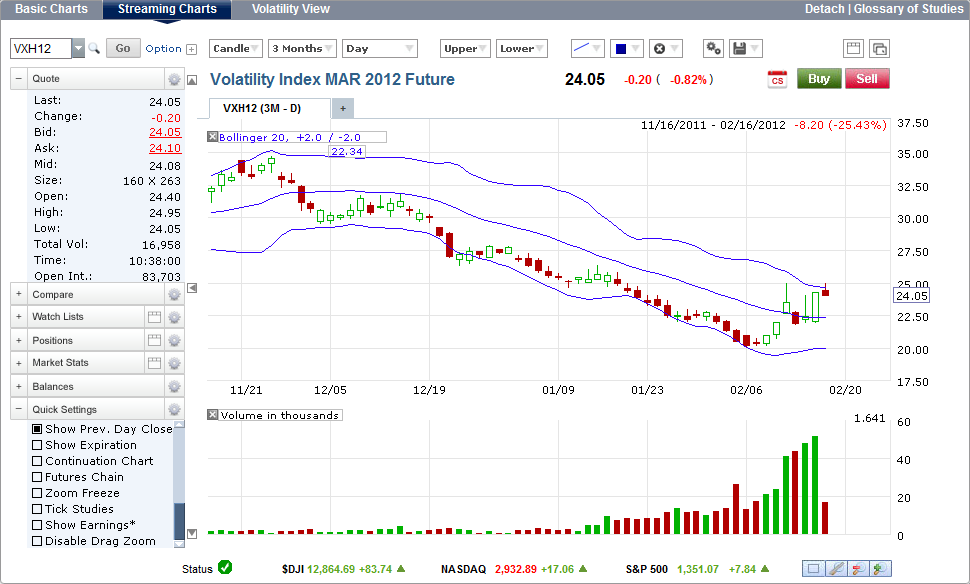Switch to the Volatility View tab
The image size is (970, 584).
pyautogui.click(x=290, y=9)
